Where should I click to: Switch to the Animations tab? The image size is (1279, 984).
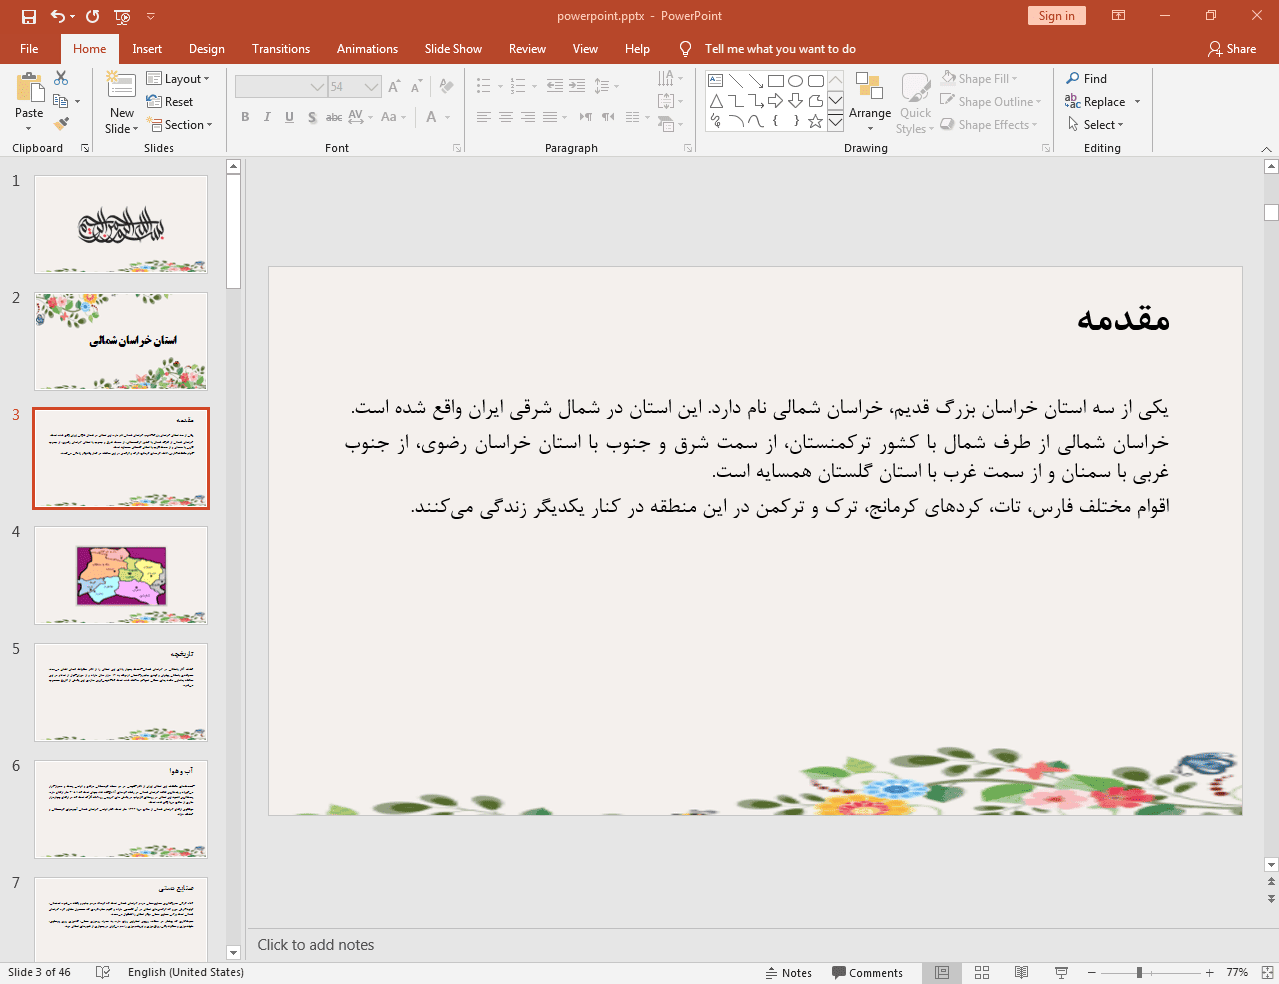[x=367, y=49]
